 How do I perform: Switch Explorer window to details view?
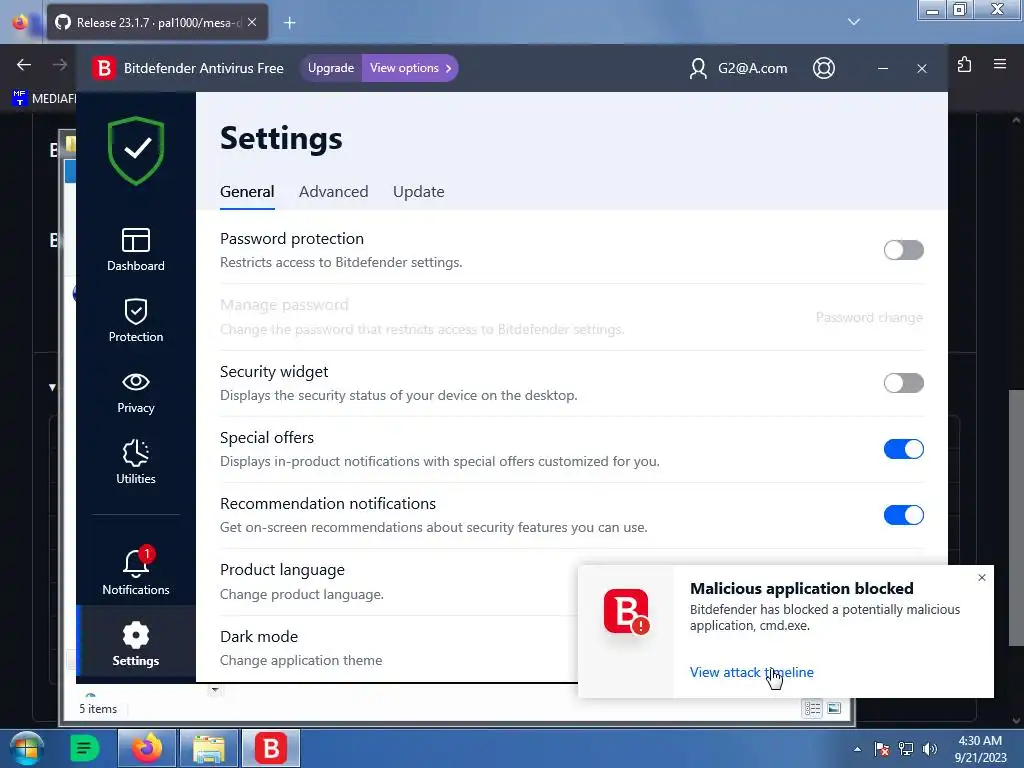(x=812, y=709)
